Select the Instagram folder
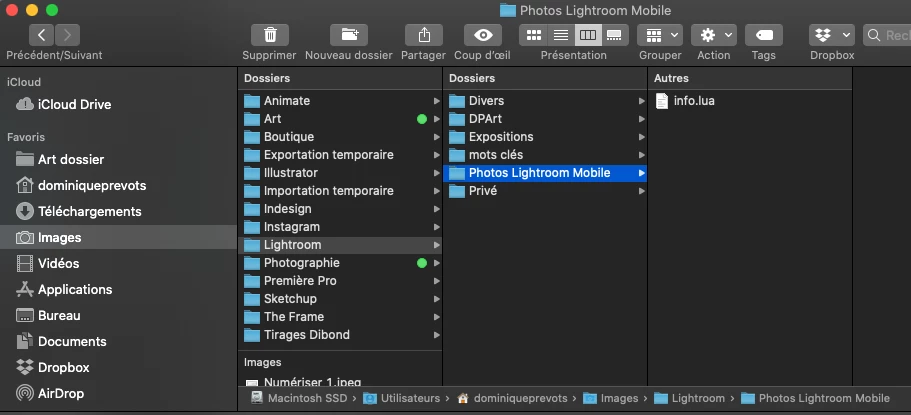Screen dimensions: 911x415 coord(340,227)
